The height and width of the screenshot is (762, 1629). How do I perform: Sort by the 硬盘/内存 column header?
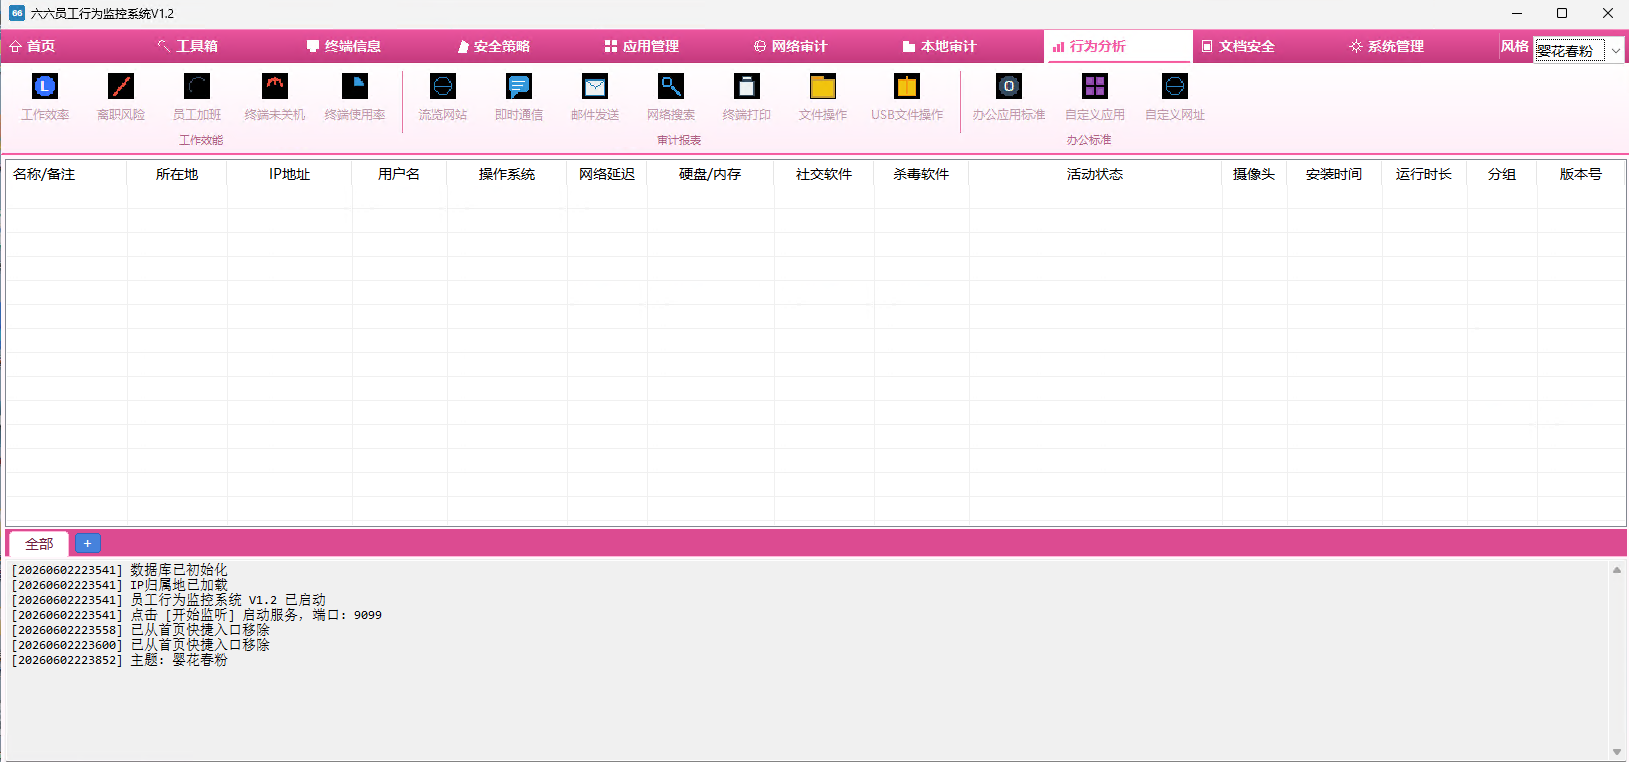coord(710,174)
